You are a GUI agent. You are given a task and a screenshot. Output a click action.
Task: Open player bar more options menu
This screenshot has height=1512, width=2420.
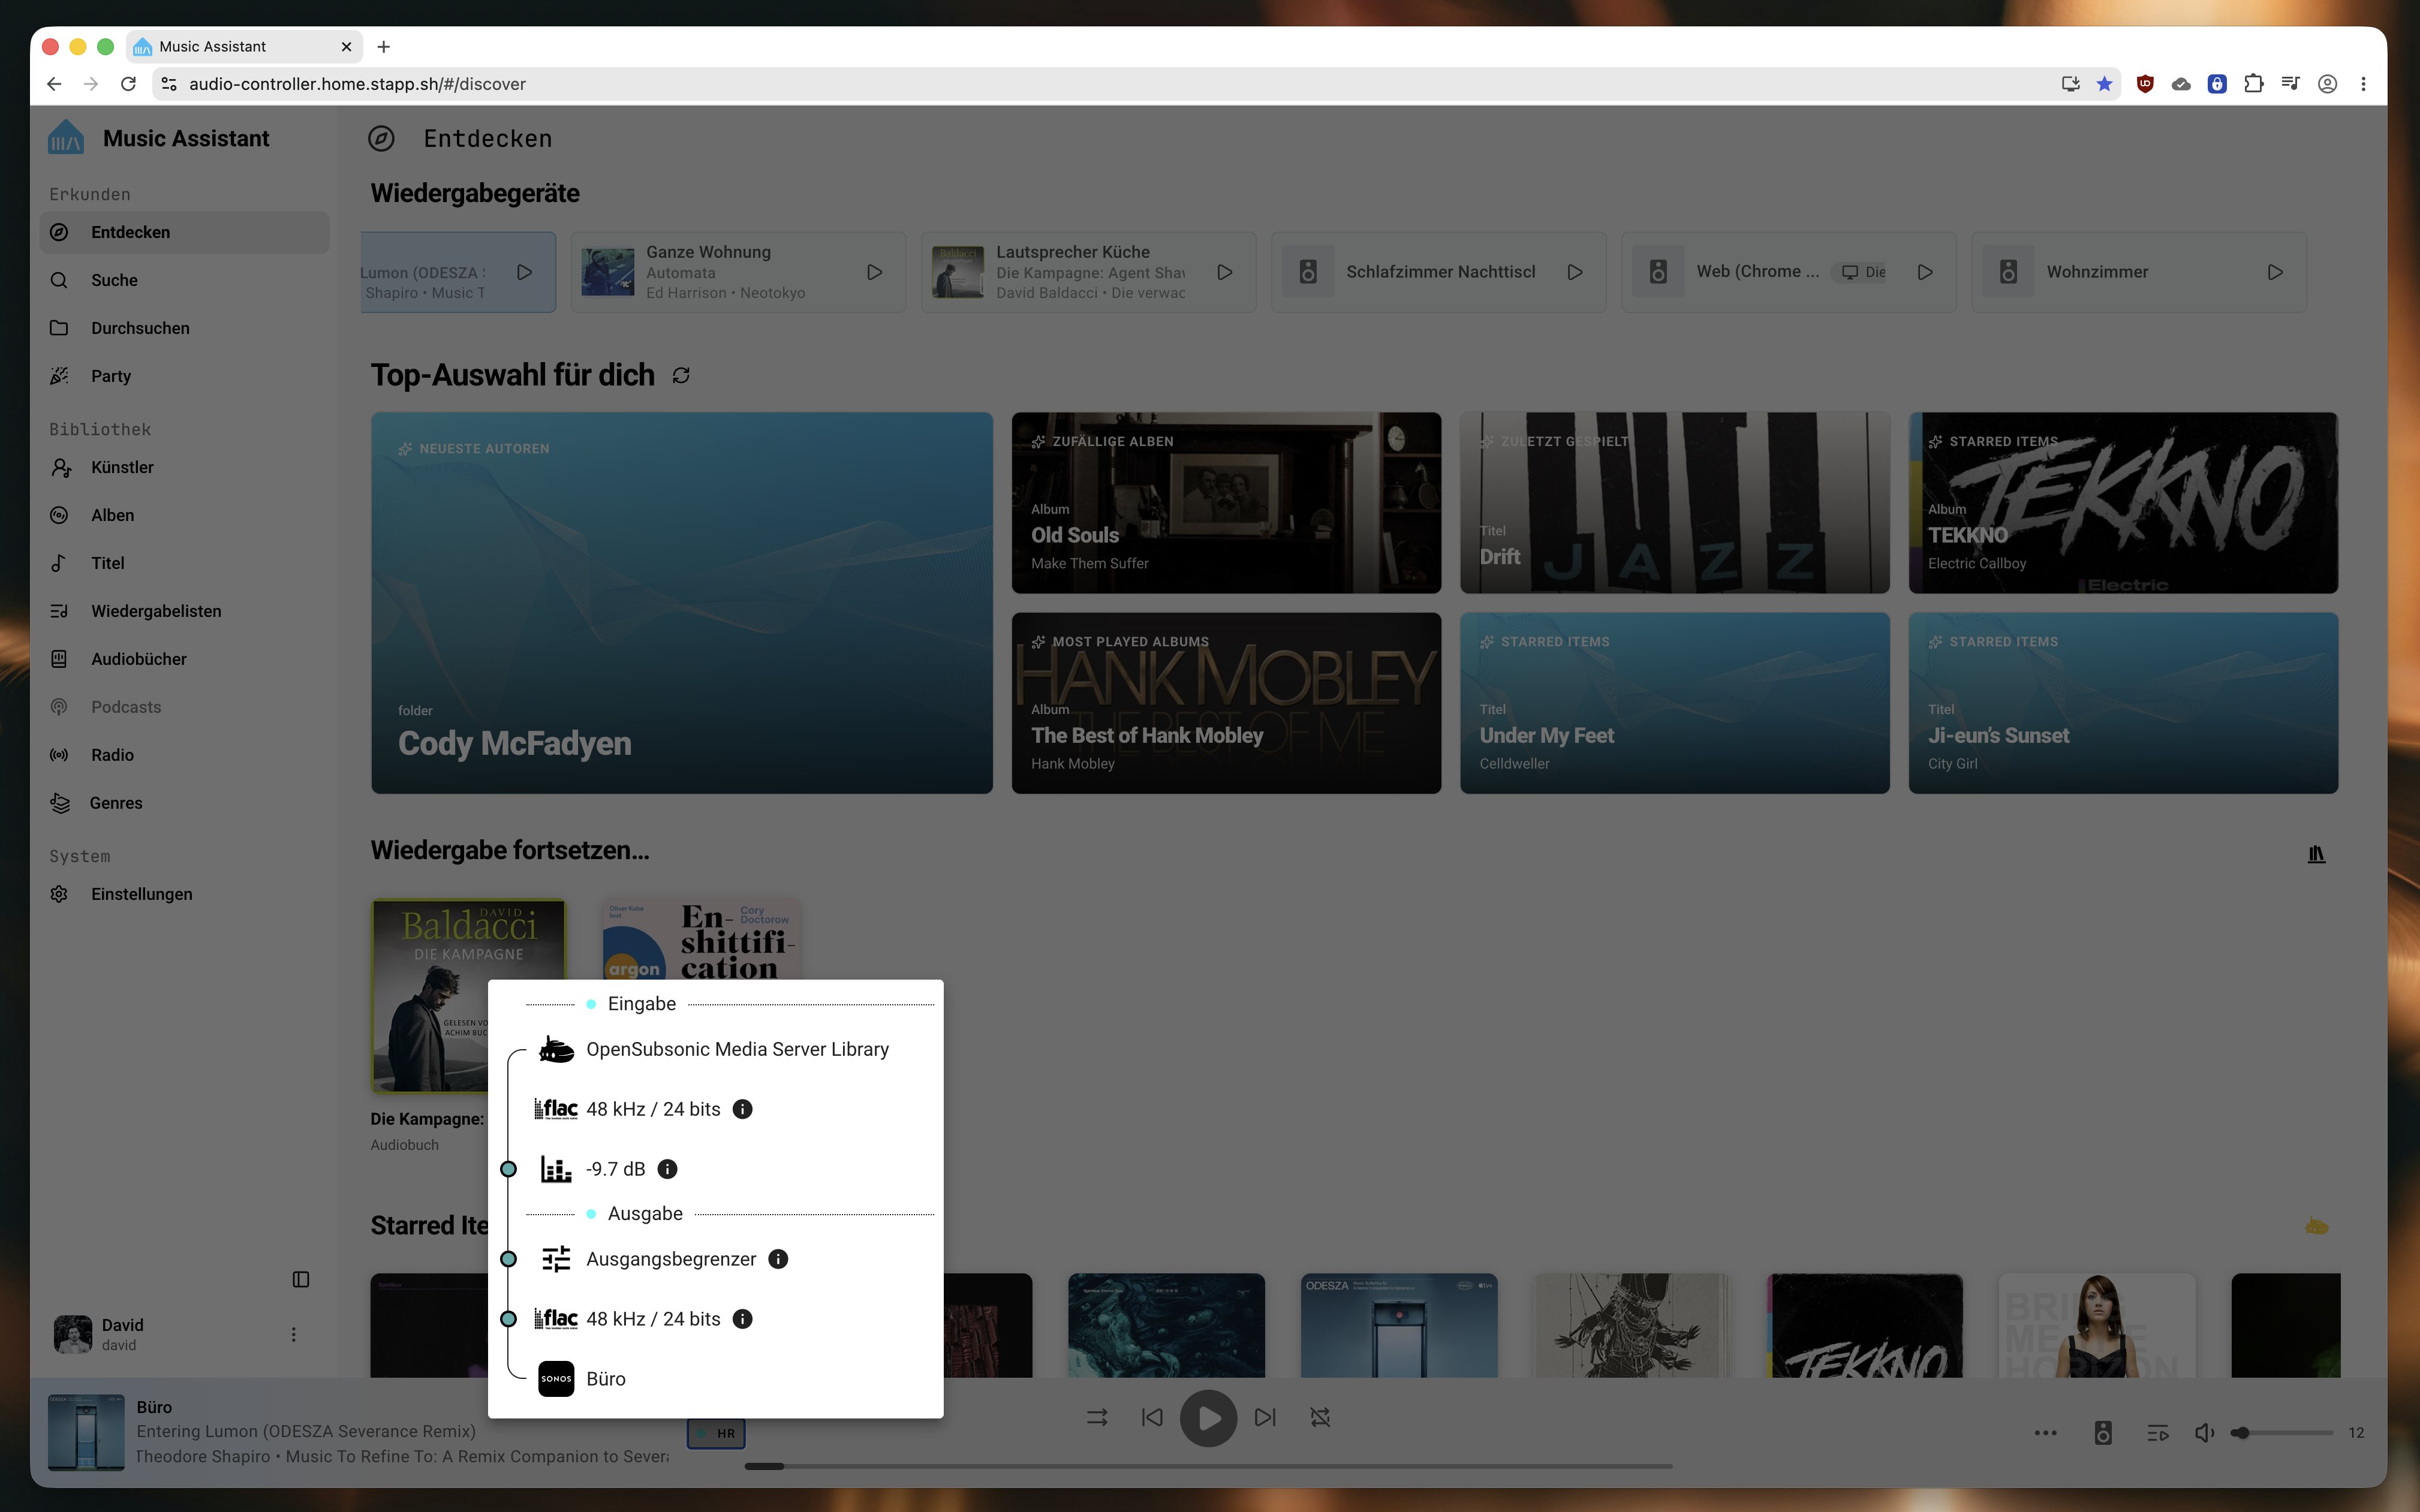tap(2045, 1433)
